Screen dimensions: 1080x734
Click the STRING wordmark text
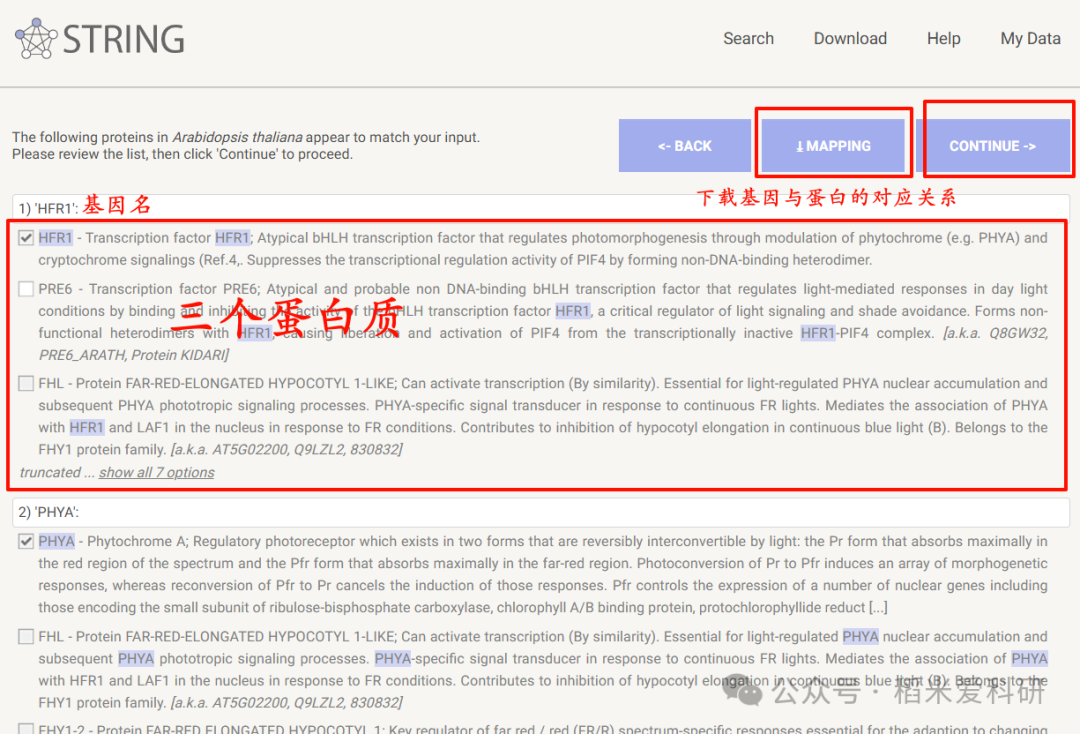[x=124, y=39]
